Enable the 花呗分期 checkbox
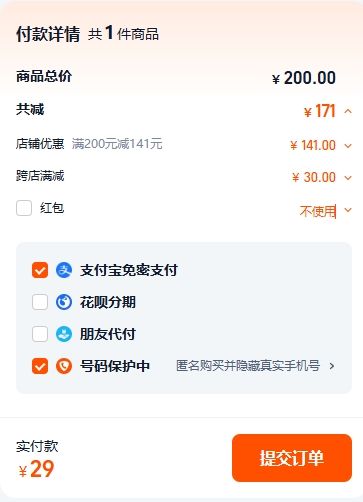This screenshot has height=502, width=363. click(x=40, y=302)
